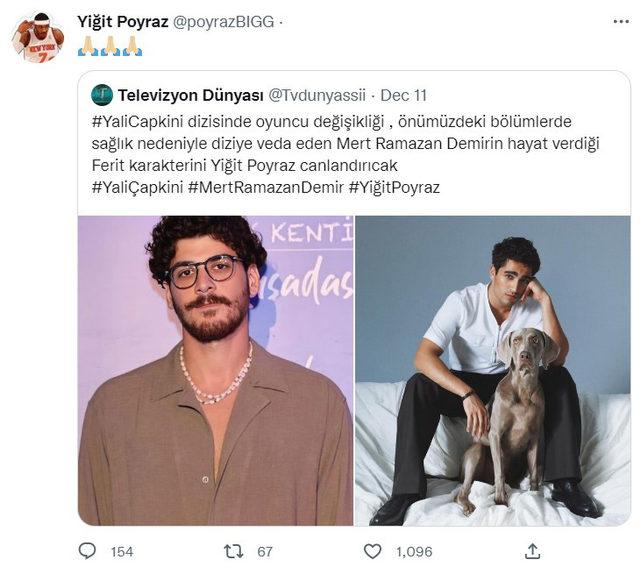Open the share upload icon
Viewport: 640px width, 574px height.
tap(533, 551)
